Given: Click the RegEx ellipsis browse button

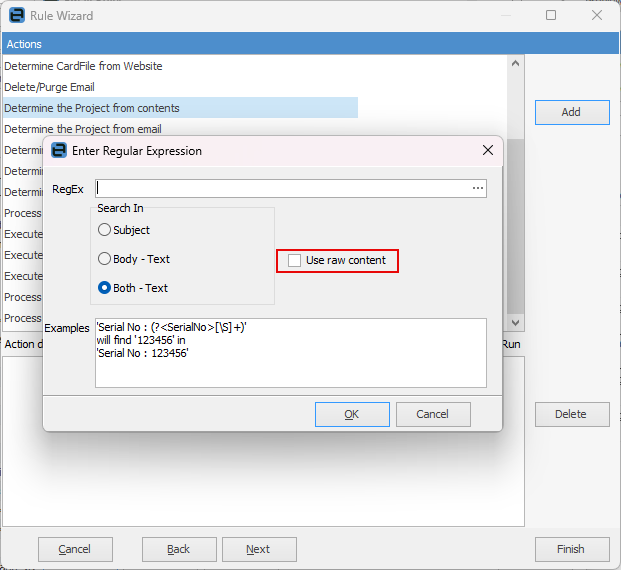Looking at the screenshot, I should (x=478, y=188).
